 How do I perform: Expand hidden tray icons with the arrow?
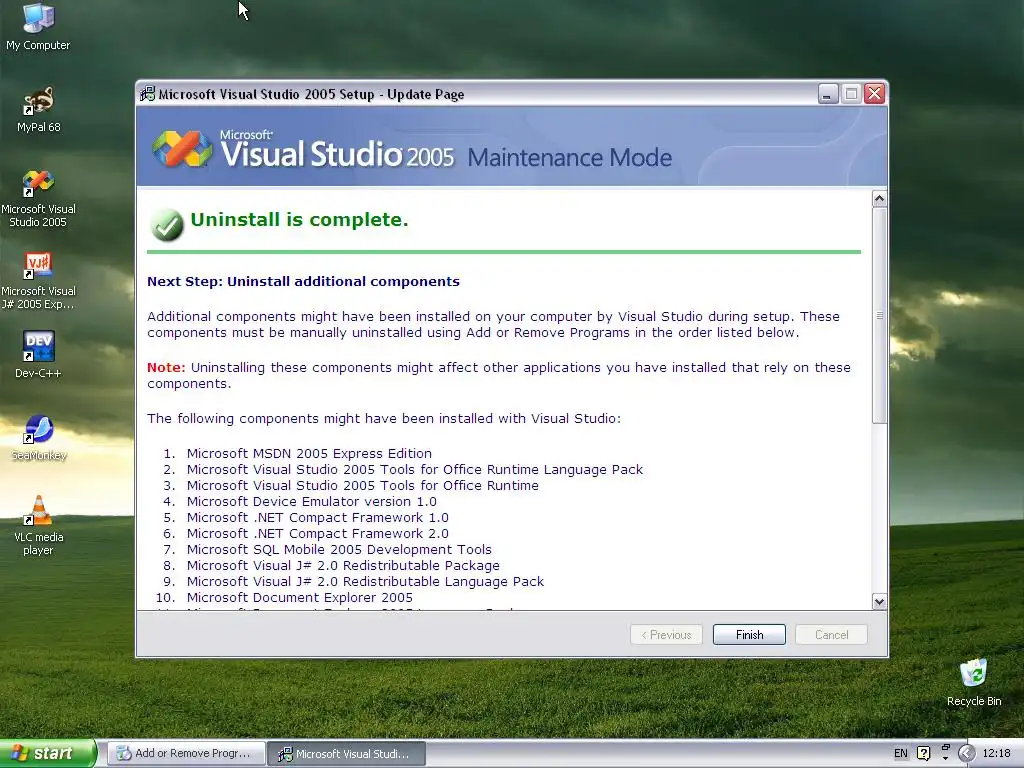tap(967, 754)
